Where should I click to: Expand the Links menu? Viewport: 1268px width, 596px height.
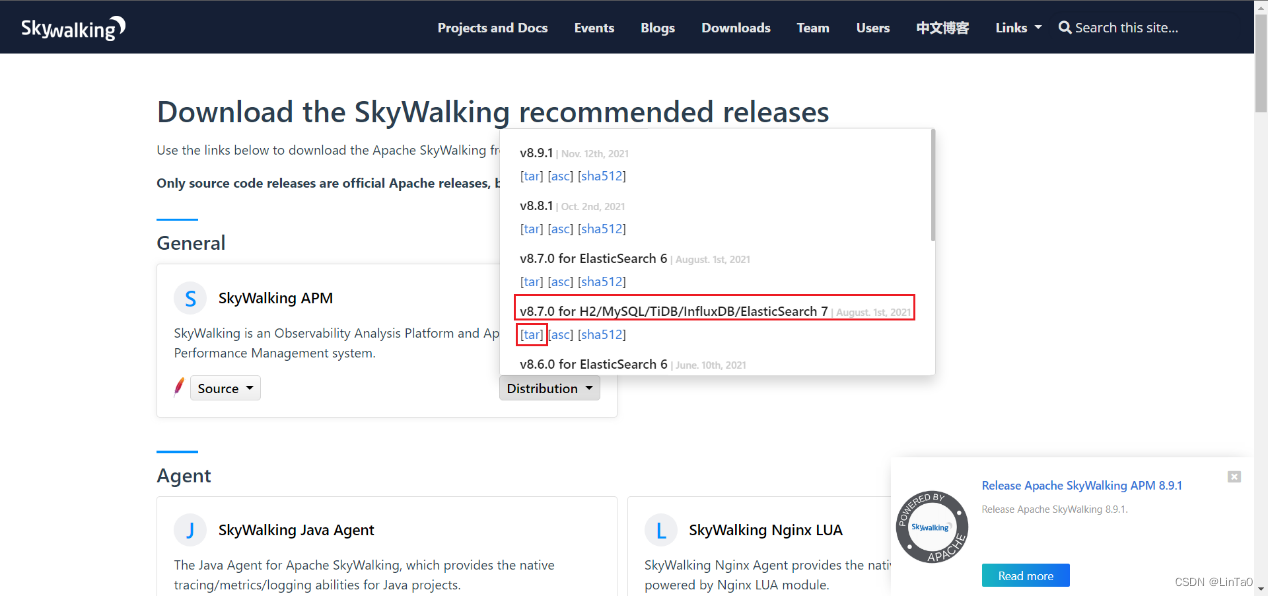point(1018,28)
